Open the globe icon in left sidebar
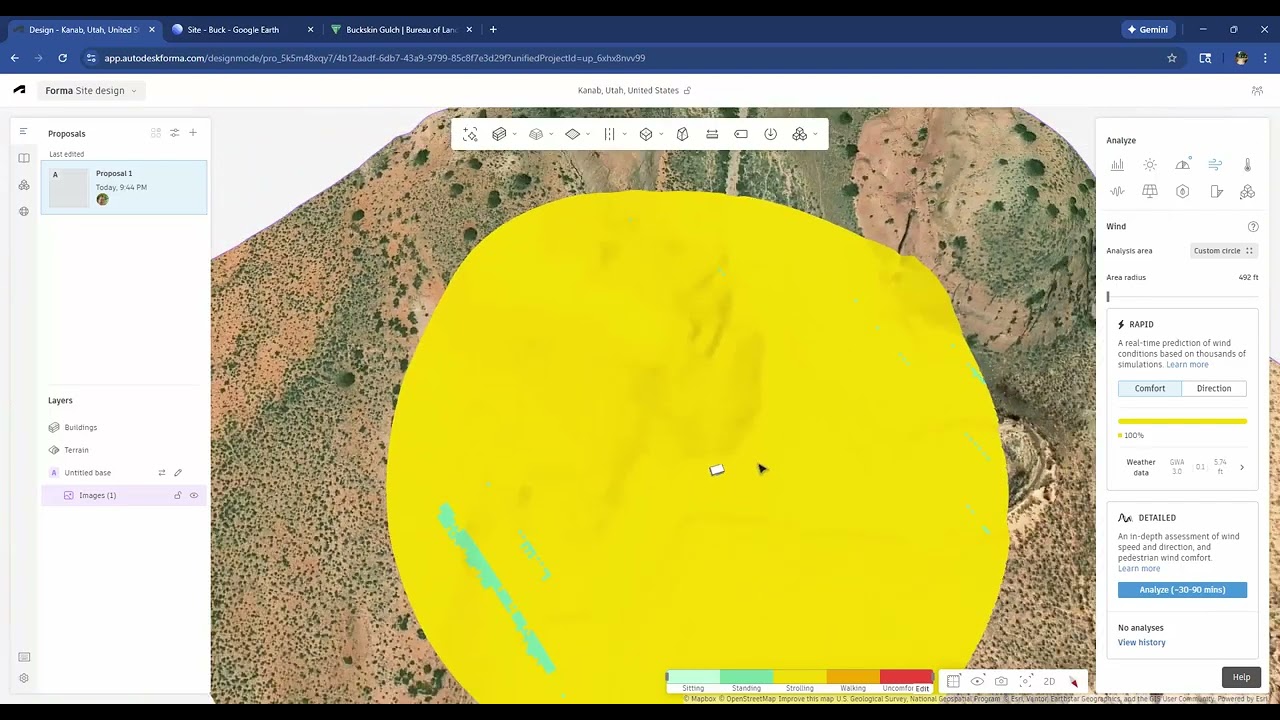 pos(24,212)
